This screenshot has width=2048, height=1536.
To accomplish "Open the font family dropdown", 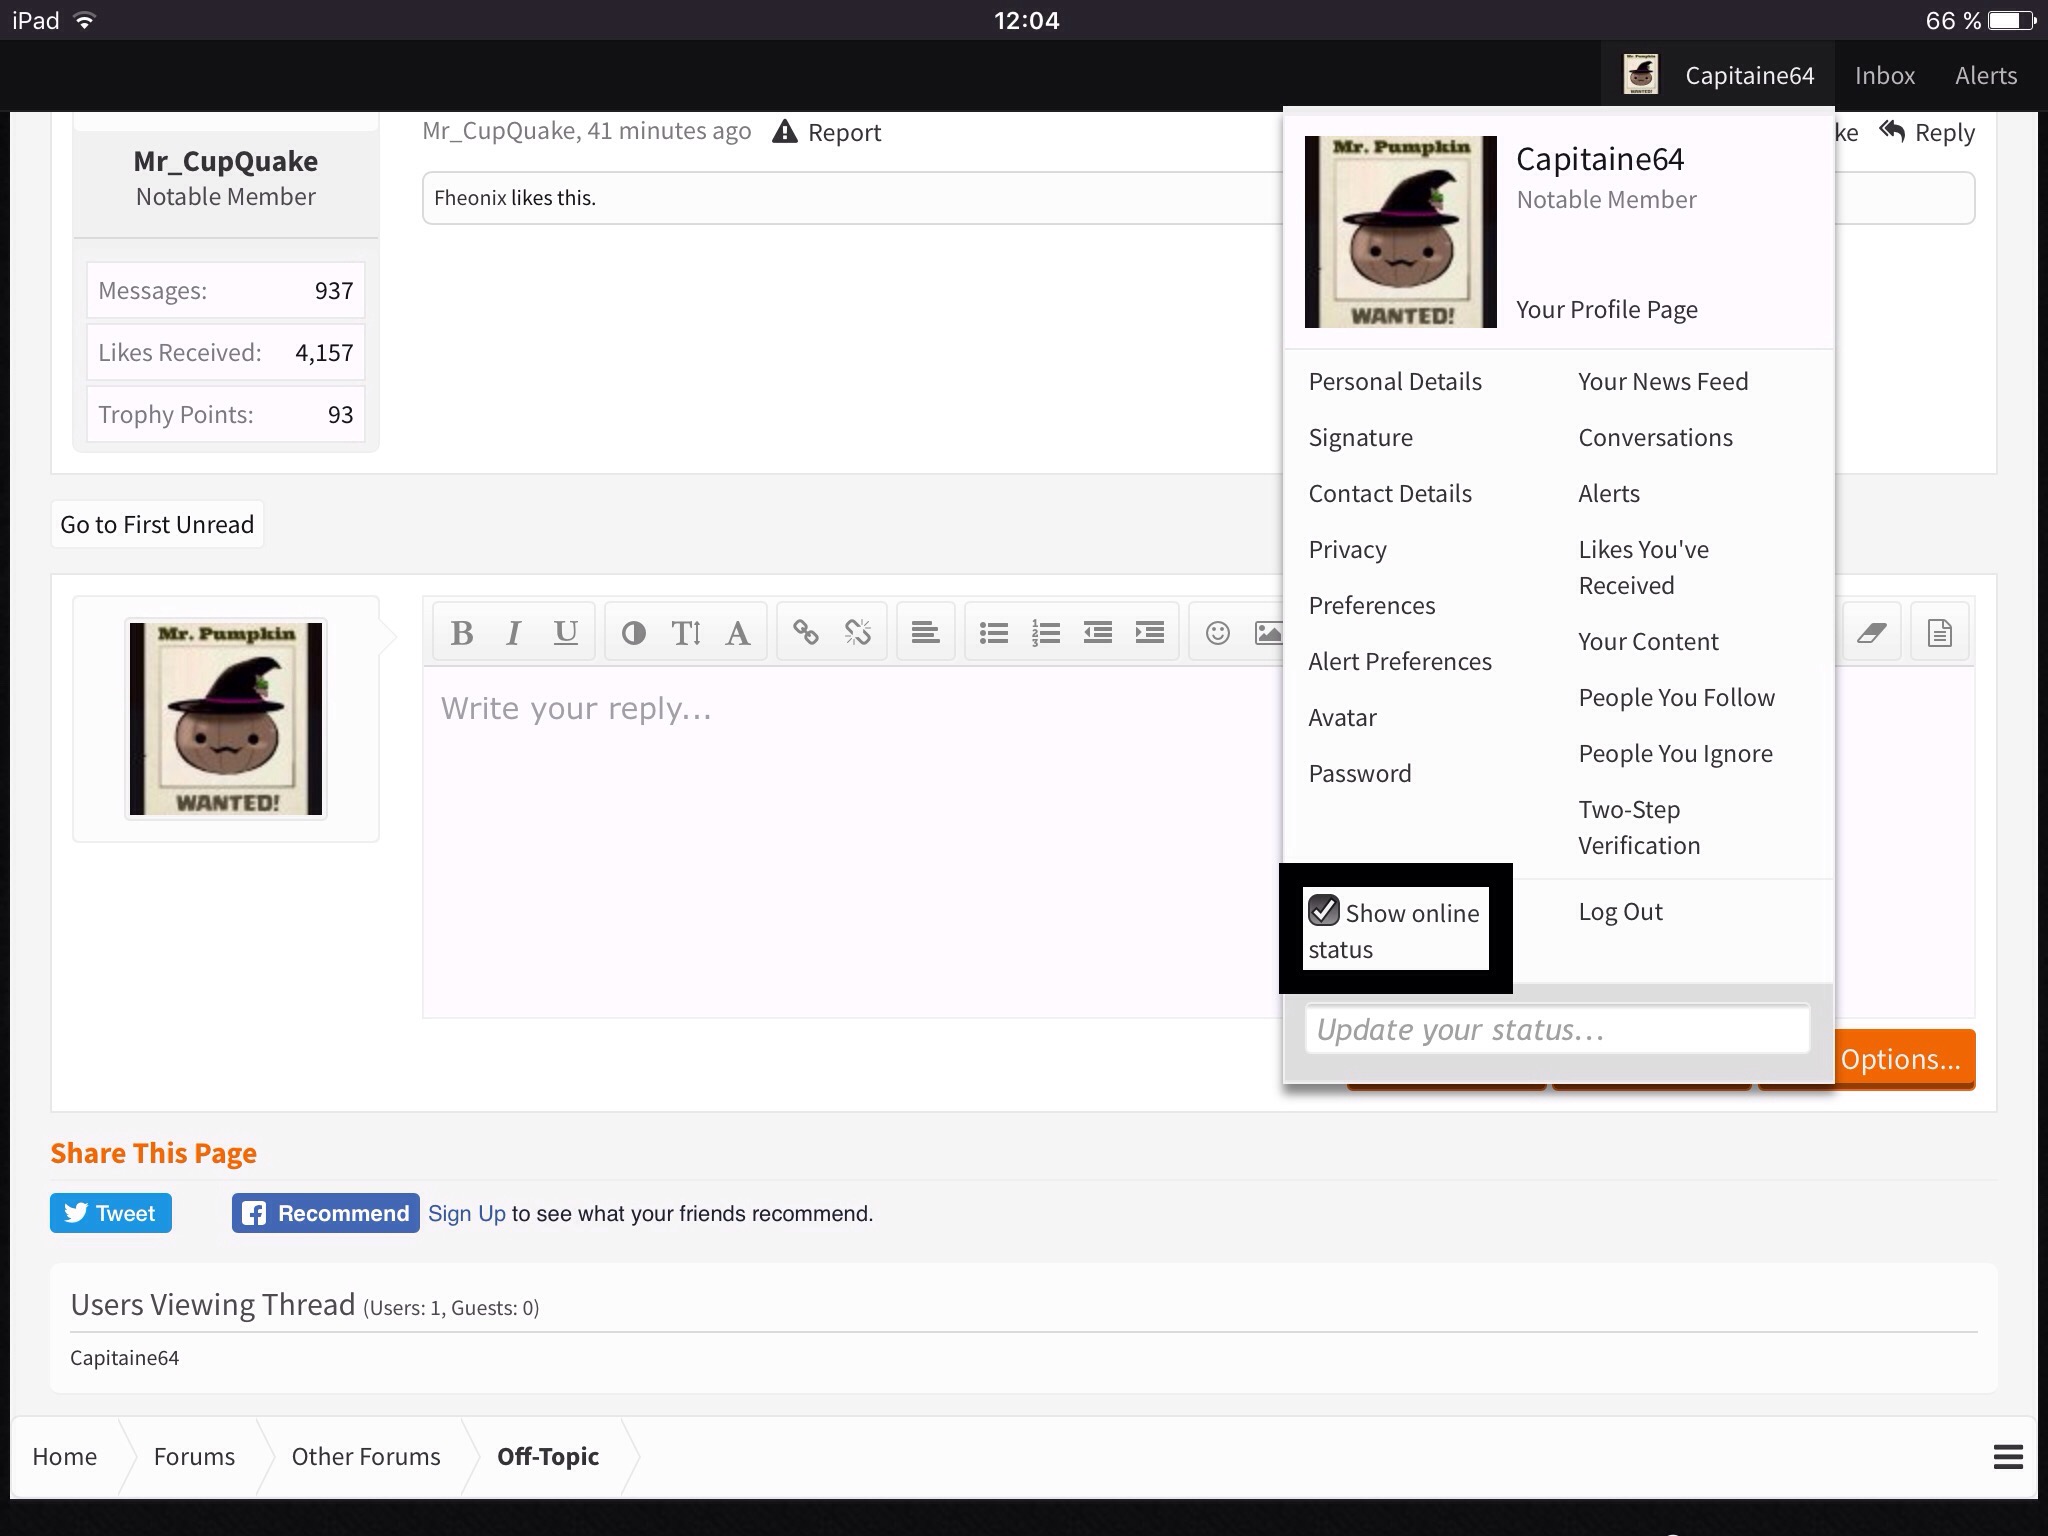I will click(x=738, y=633).
